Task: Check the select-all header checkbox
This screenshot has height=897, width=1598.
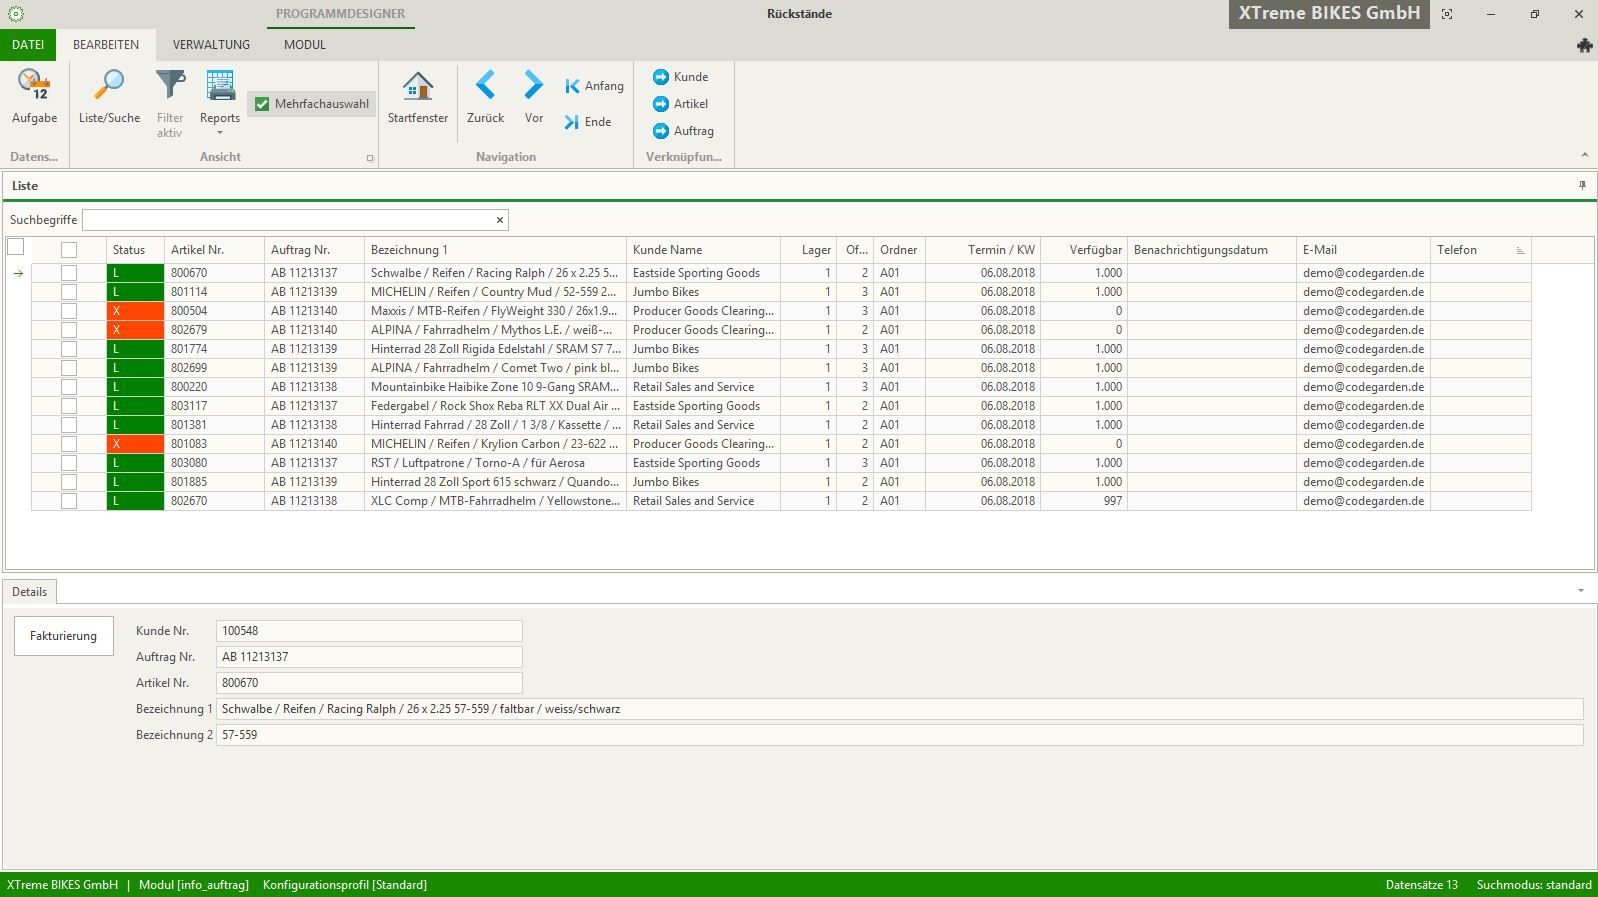Action: (69, 250)
